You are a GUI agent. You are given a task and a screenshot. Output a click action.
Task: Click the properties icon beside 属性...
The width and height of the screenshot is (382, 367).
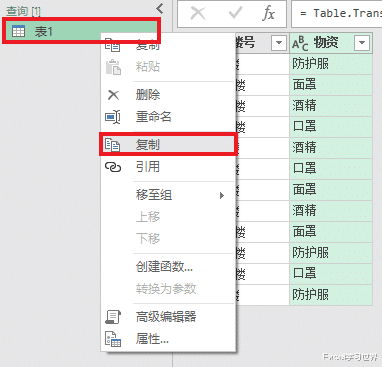(113, 339)
